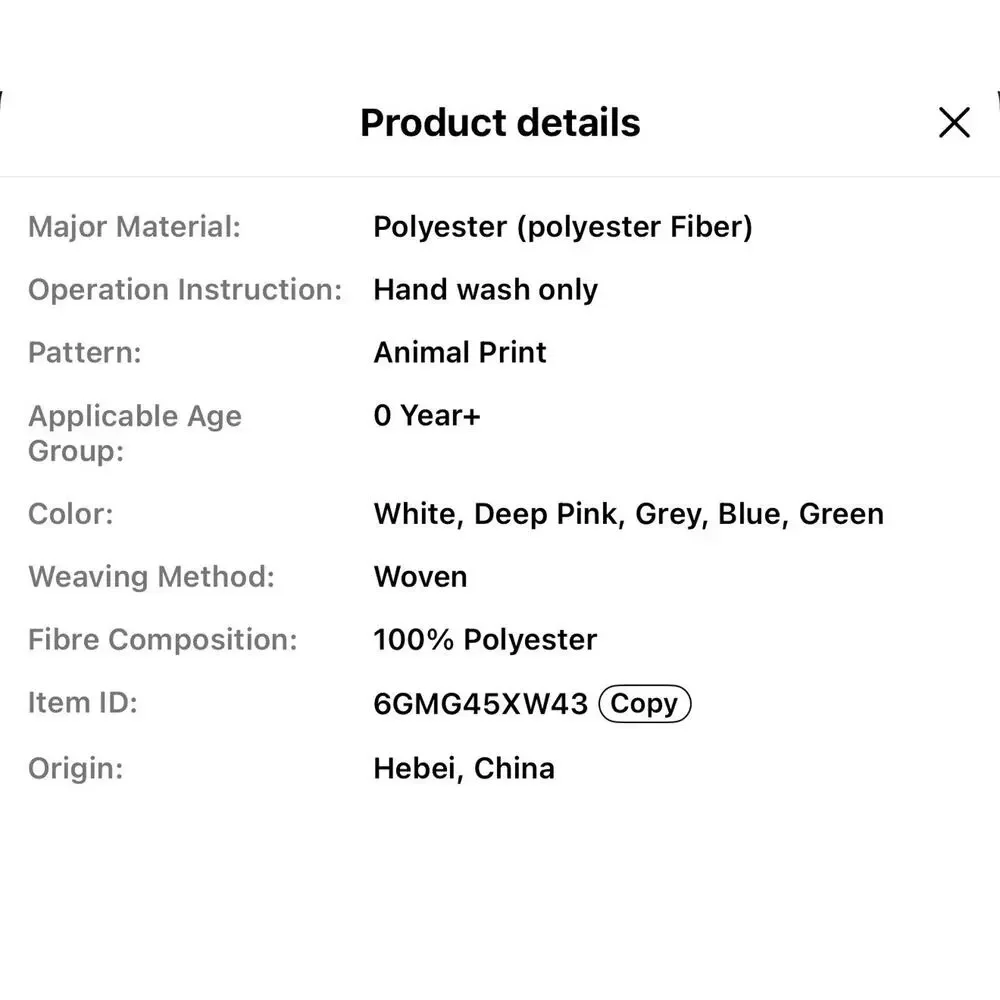Select the Origin label
Screen dimensions: 1000x1000
point(76,768)
